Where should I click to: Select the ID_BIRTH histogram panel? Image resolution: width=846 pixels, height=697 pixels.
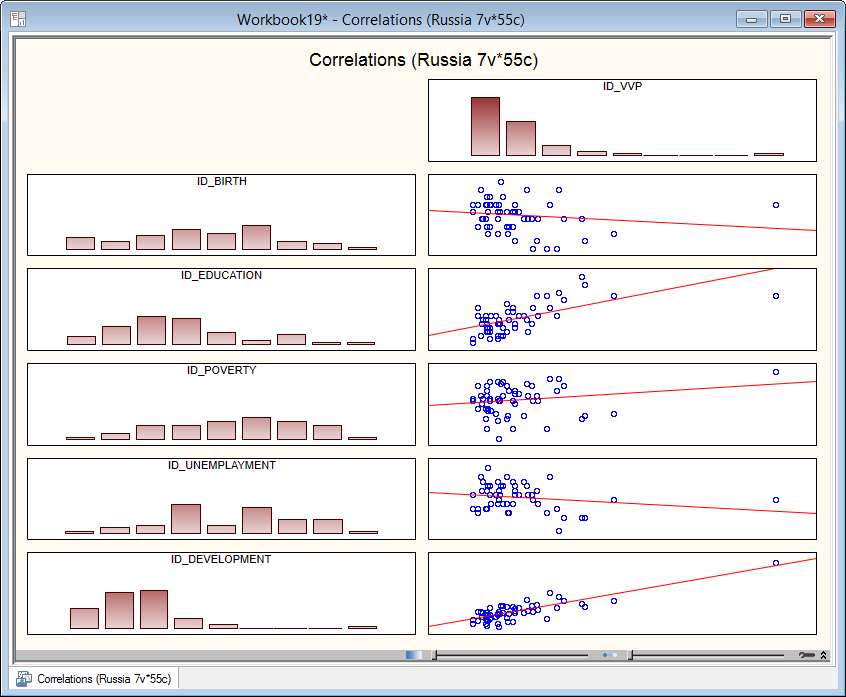[x=221, y=215]
